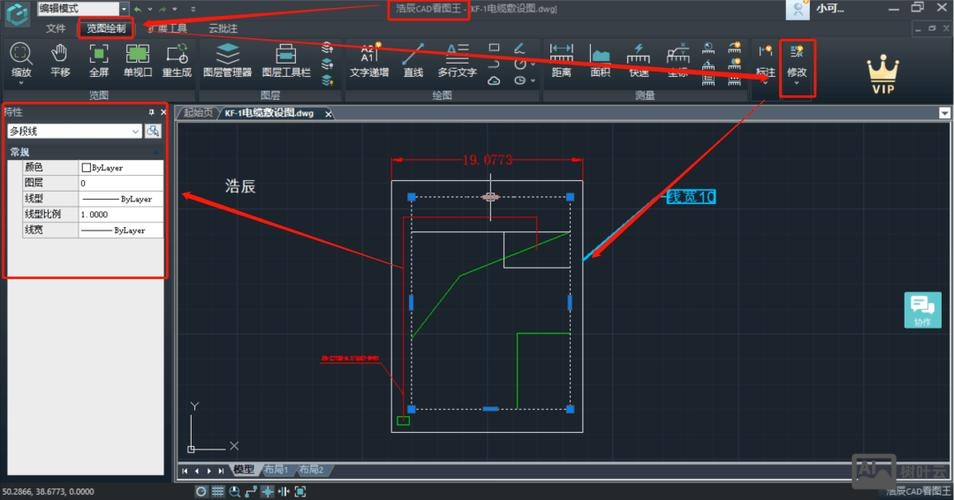Open the 文件 menu
954x500 pixels.
coord(56,29)
